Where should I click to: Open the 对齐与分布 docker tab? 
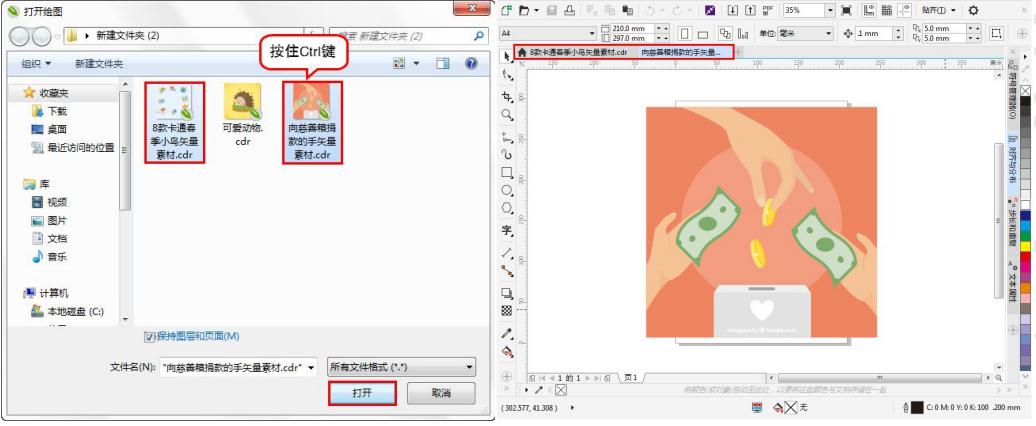(x=1012, y=161)
